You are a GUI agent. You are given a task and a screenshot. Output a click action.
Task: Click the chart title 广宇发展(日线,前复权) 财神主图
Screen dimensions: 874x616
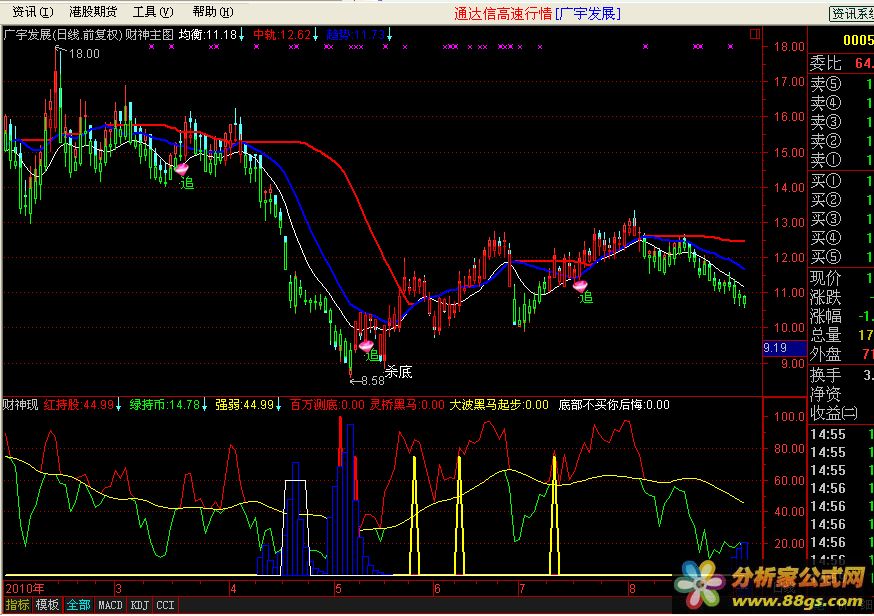coord(89,35)
